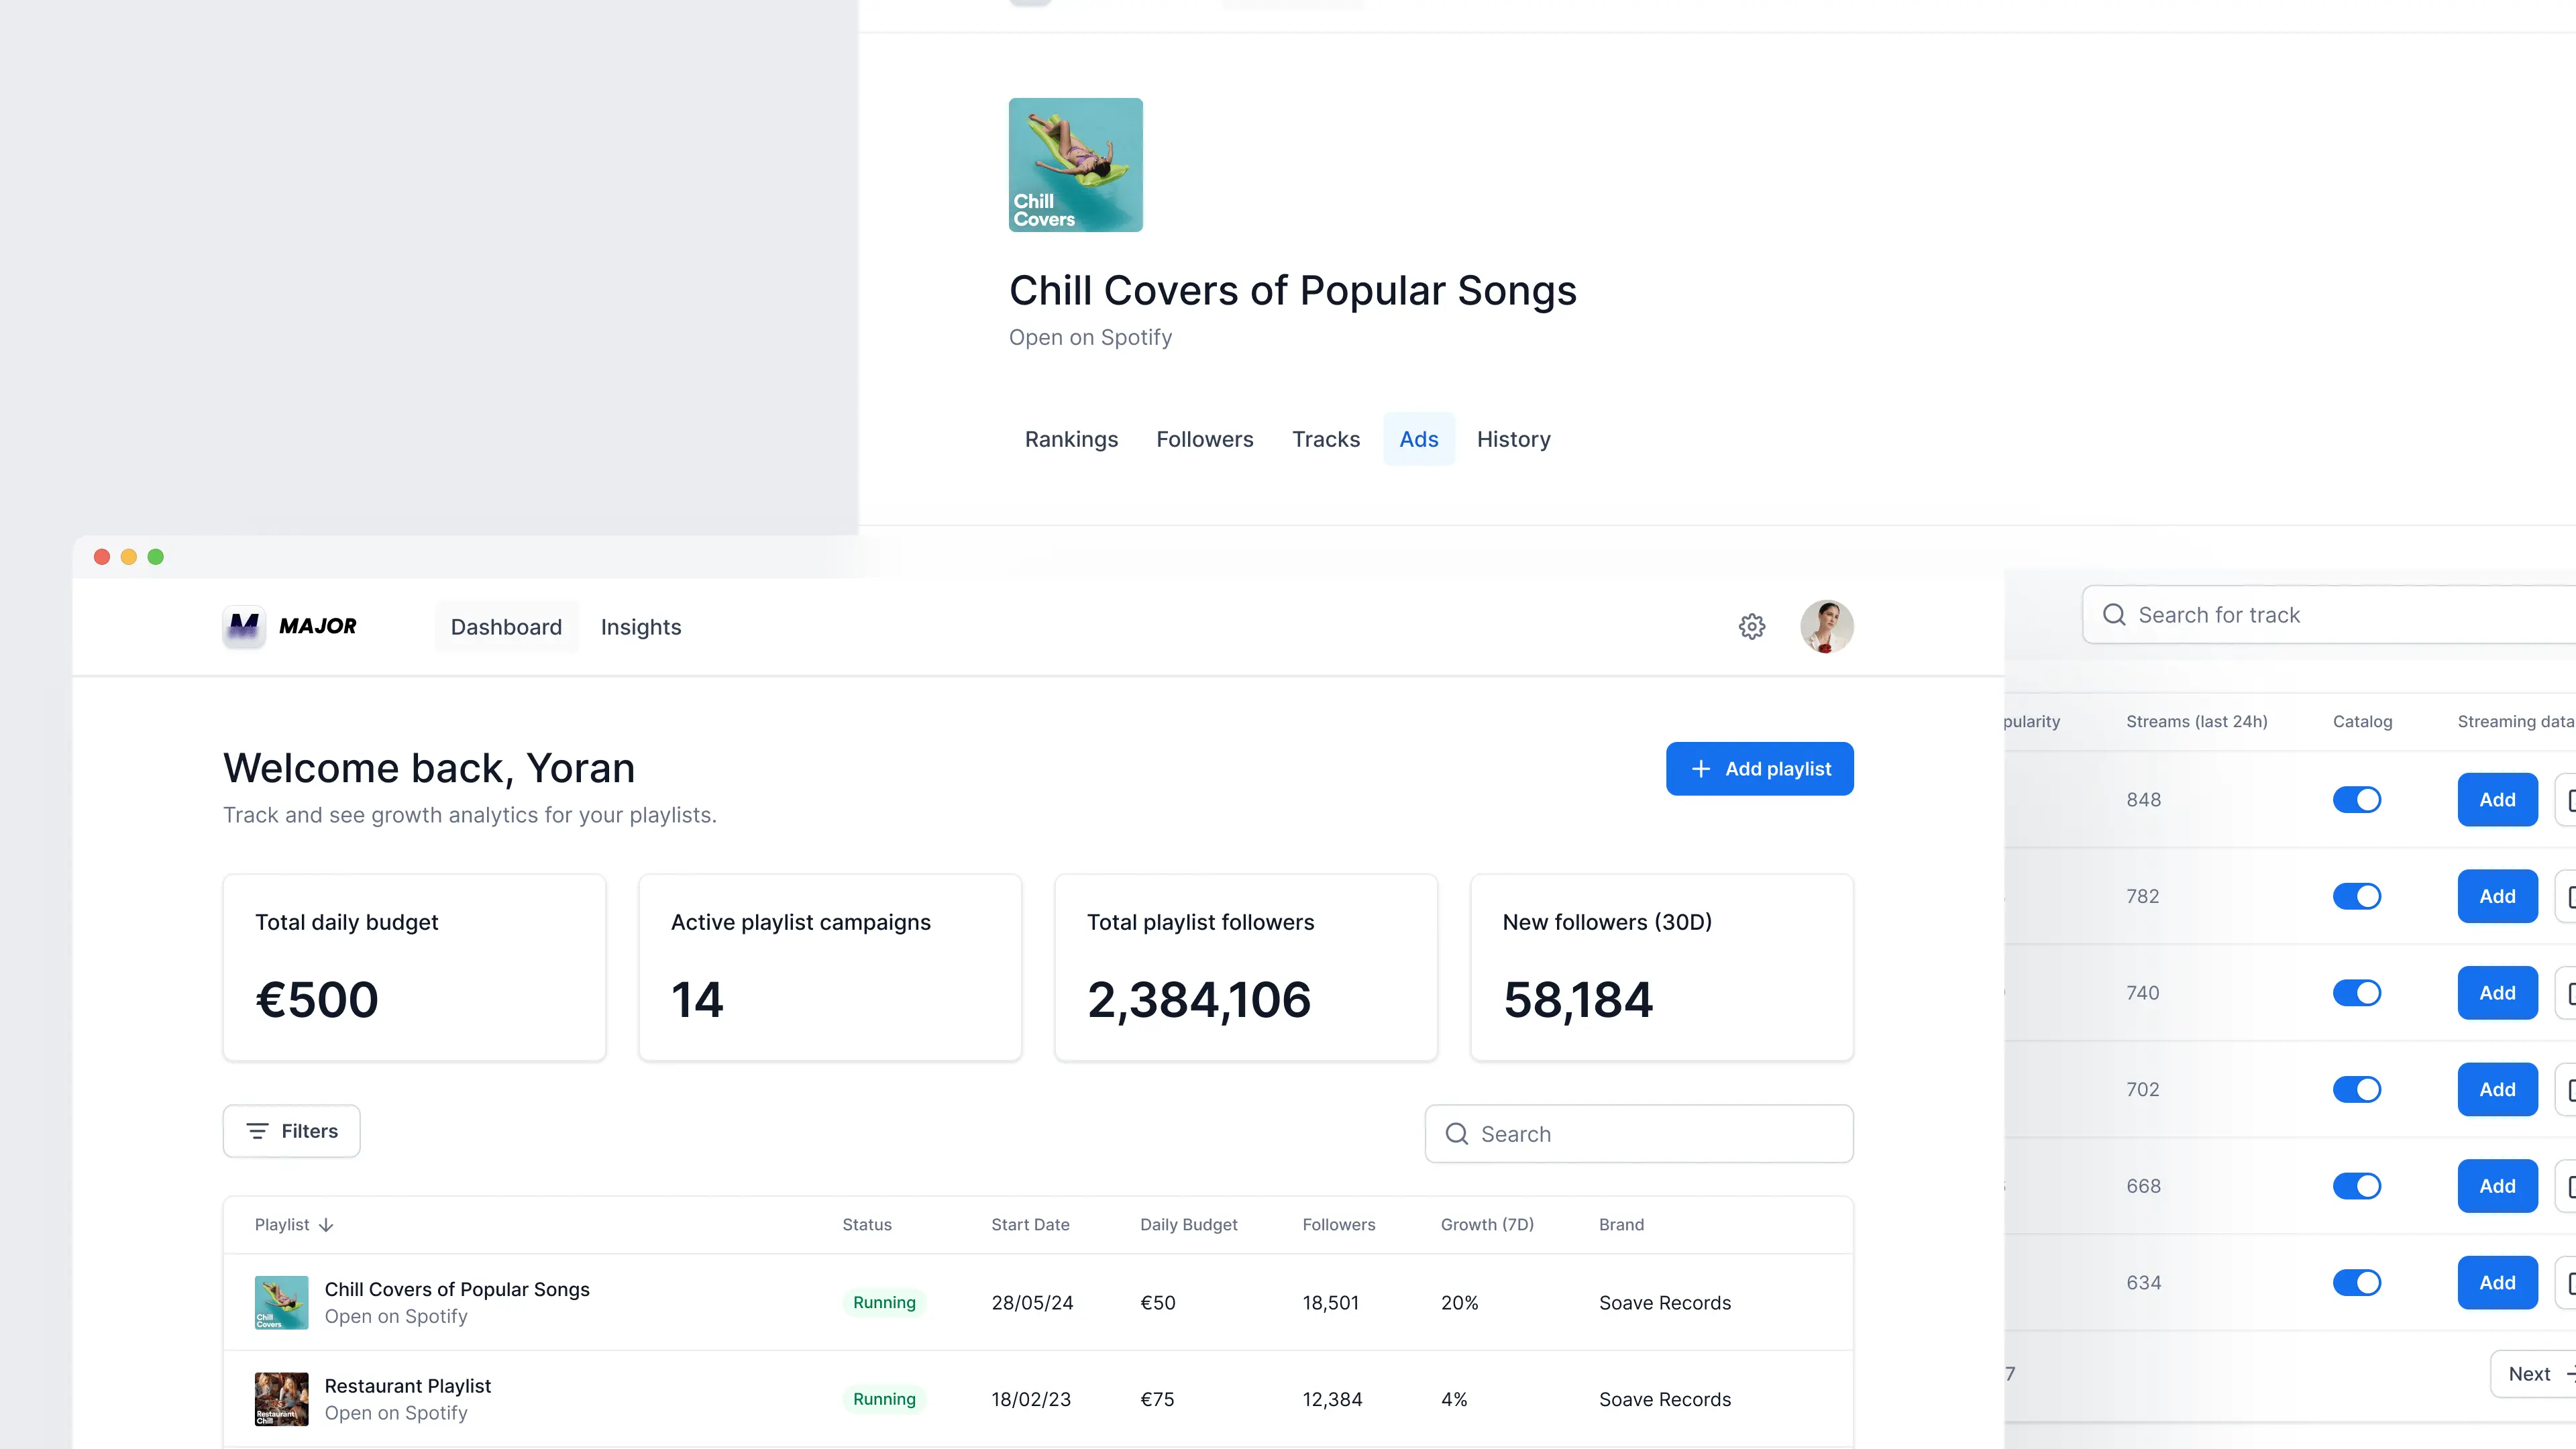Viewport: 2576px width, 1449px height.
Task: Click Chill Covers of Popular Songs row title
Action: point(457,1290)
